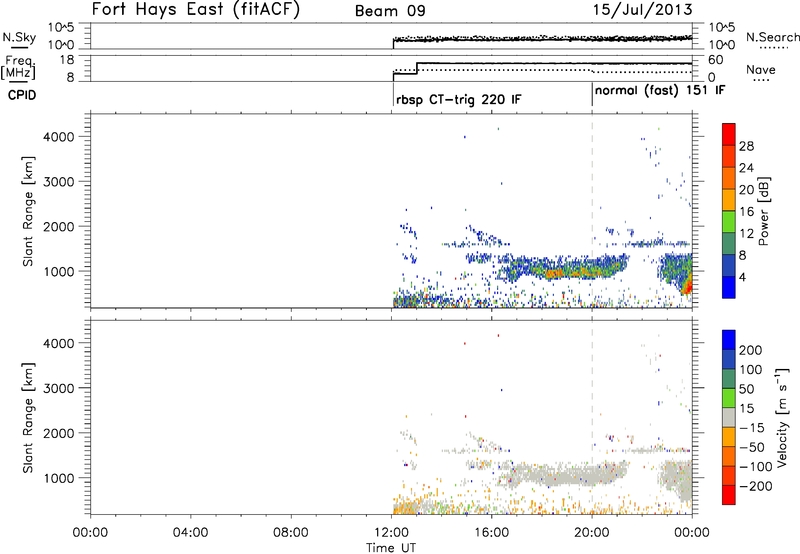Click the '16:00' time tick label

491,533
